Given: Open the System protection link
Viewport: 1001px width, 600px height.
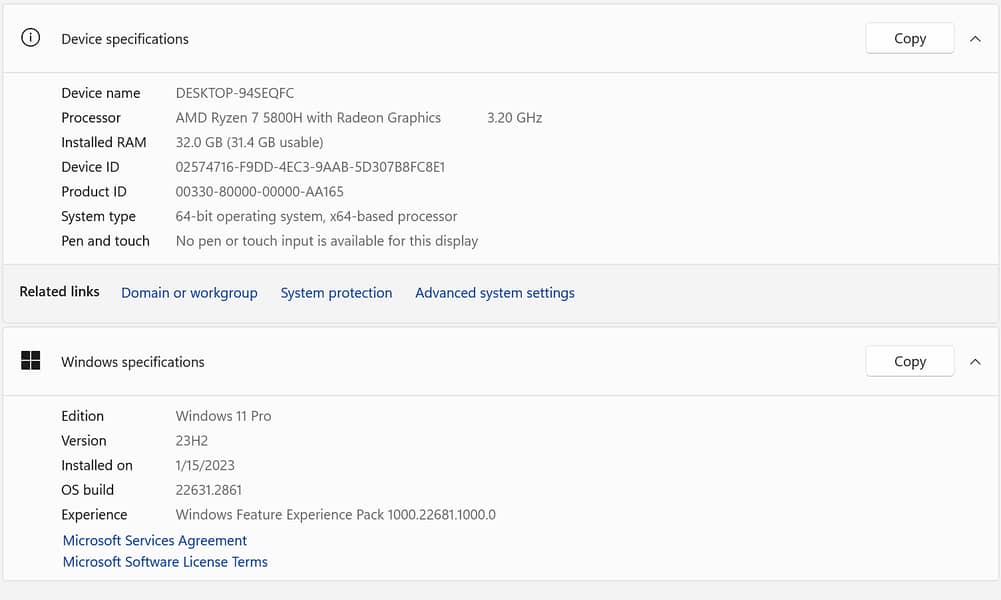Looking at the screenshot, I should coord(336,293).
